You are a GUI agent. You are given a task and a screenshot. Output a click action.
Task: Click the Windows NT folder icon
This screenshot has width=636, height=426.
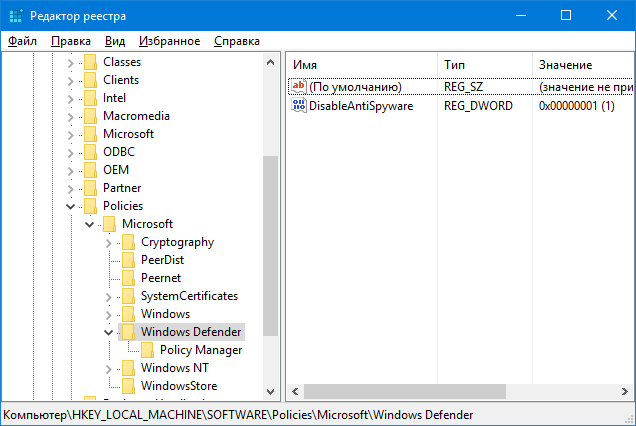pyautogui.click(x=129, y=368)
